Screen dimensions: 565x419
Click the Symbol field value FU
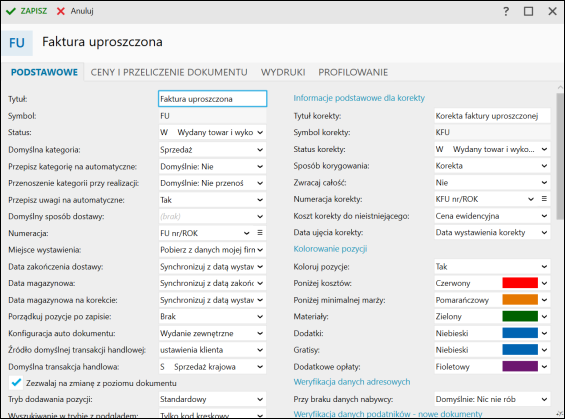coord(212,116)
